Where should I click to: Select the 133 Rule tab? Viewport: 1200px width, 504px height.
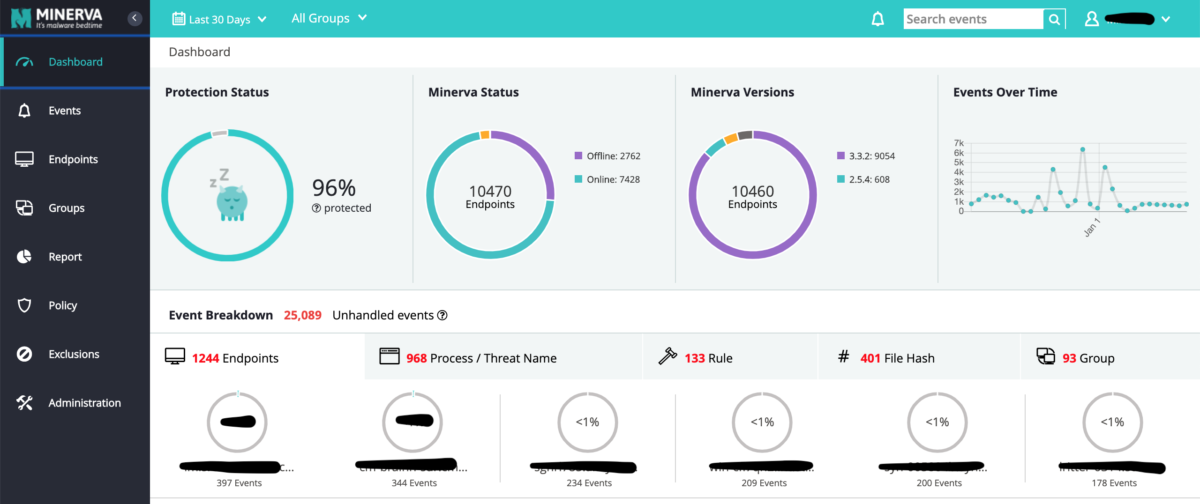(730, 357)
